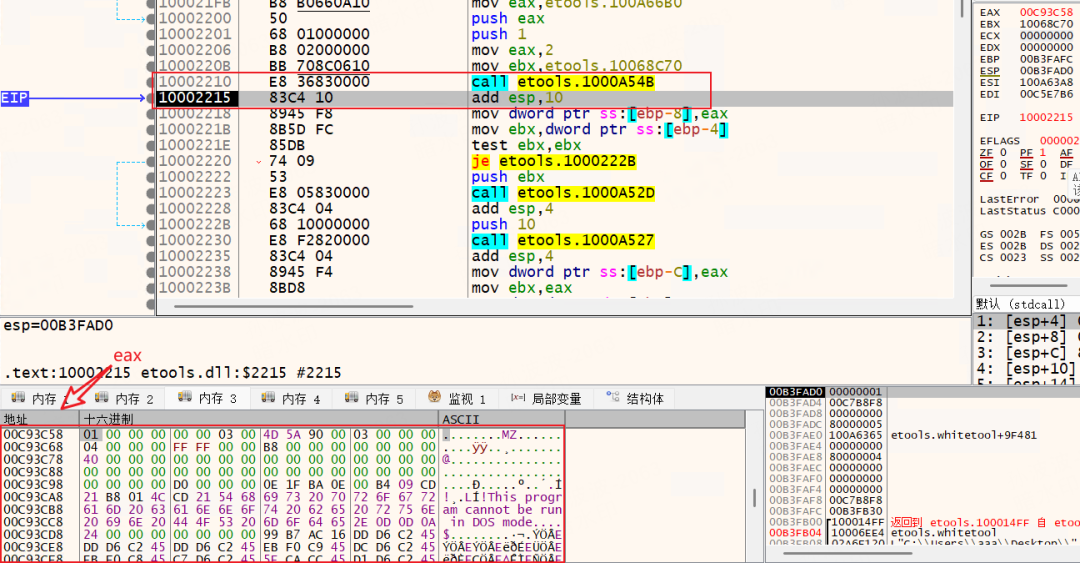Open the 监视 1 watch tab
Image resolution: width=1080 pixels, height=563 pixels.
[457, 398]
